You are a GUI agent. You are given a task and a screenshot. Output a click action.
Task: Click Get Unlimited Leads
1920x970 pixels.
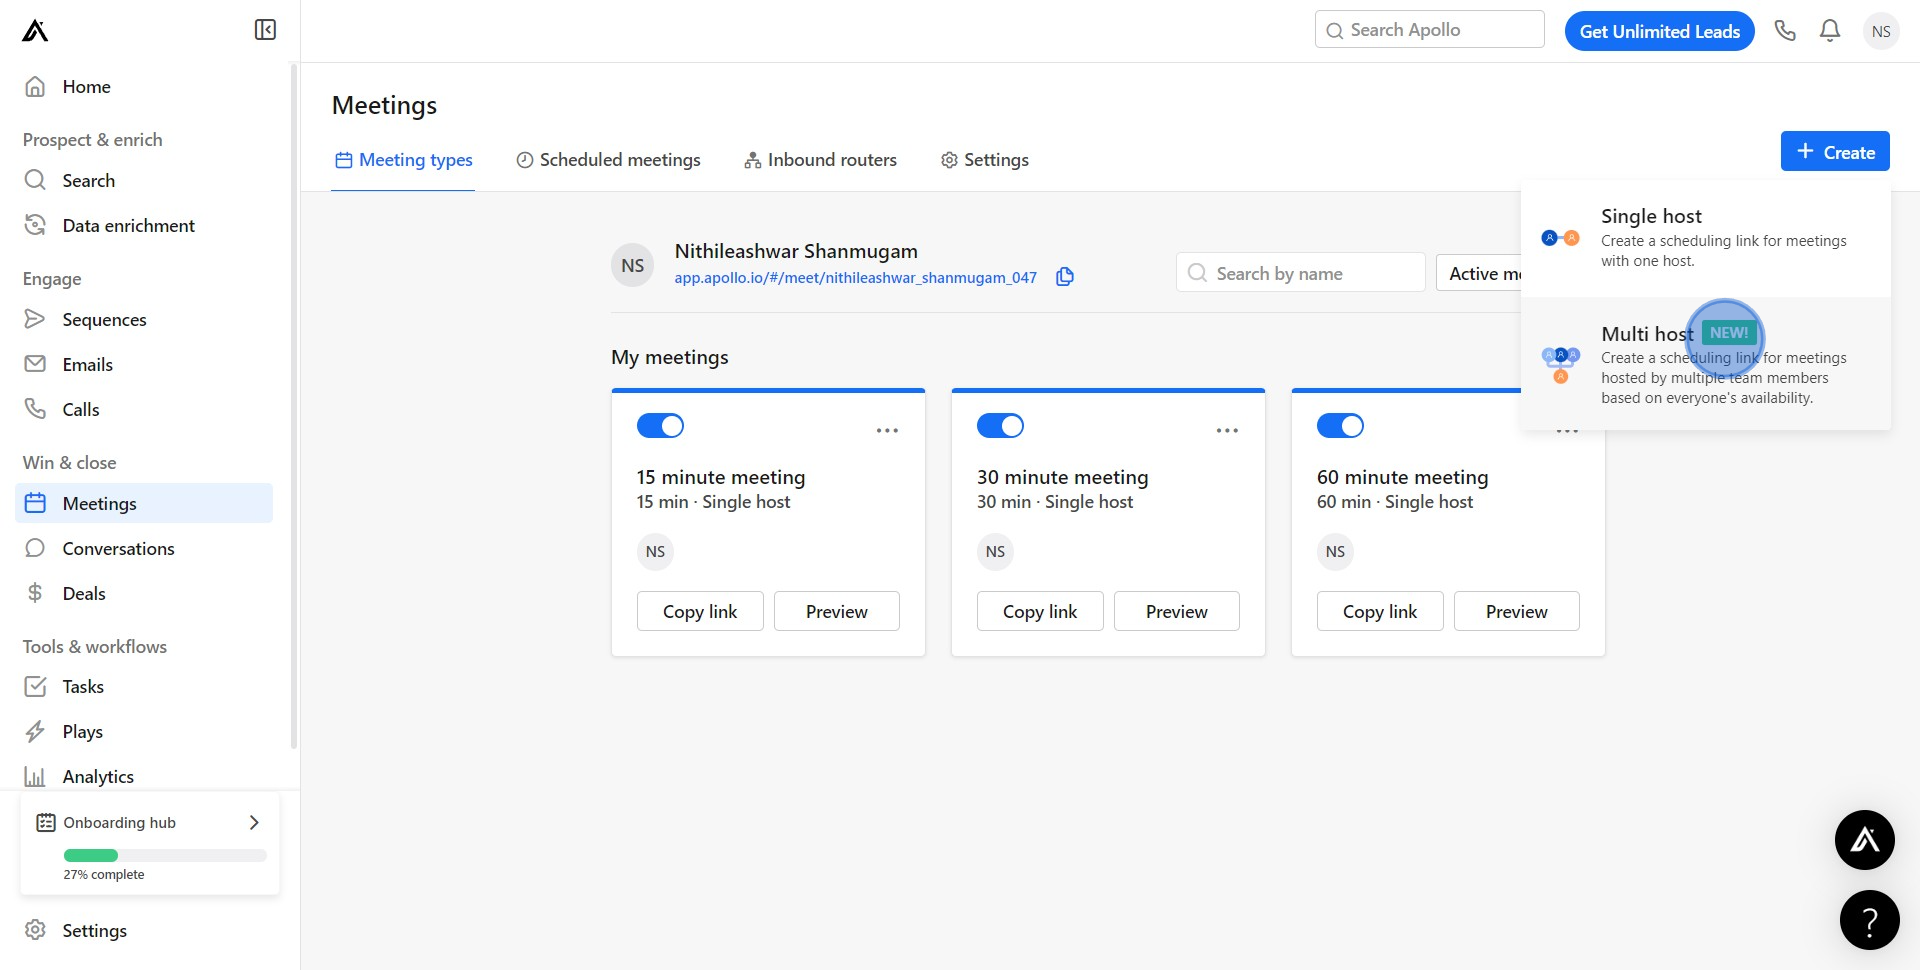coord(1660,31)
